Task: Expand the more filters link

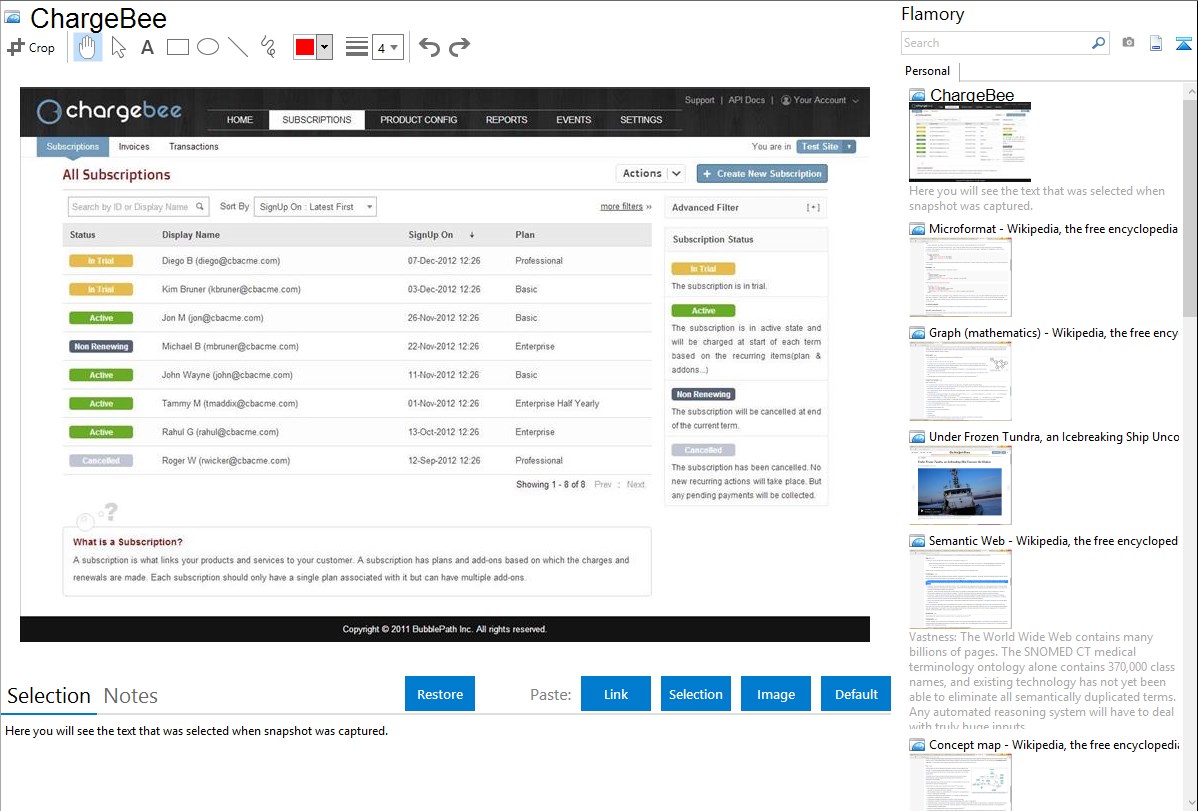Action: [626, 206]
